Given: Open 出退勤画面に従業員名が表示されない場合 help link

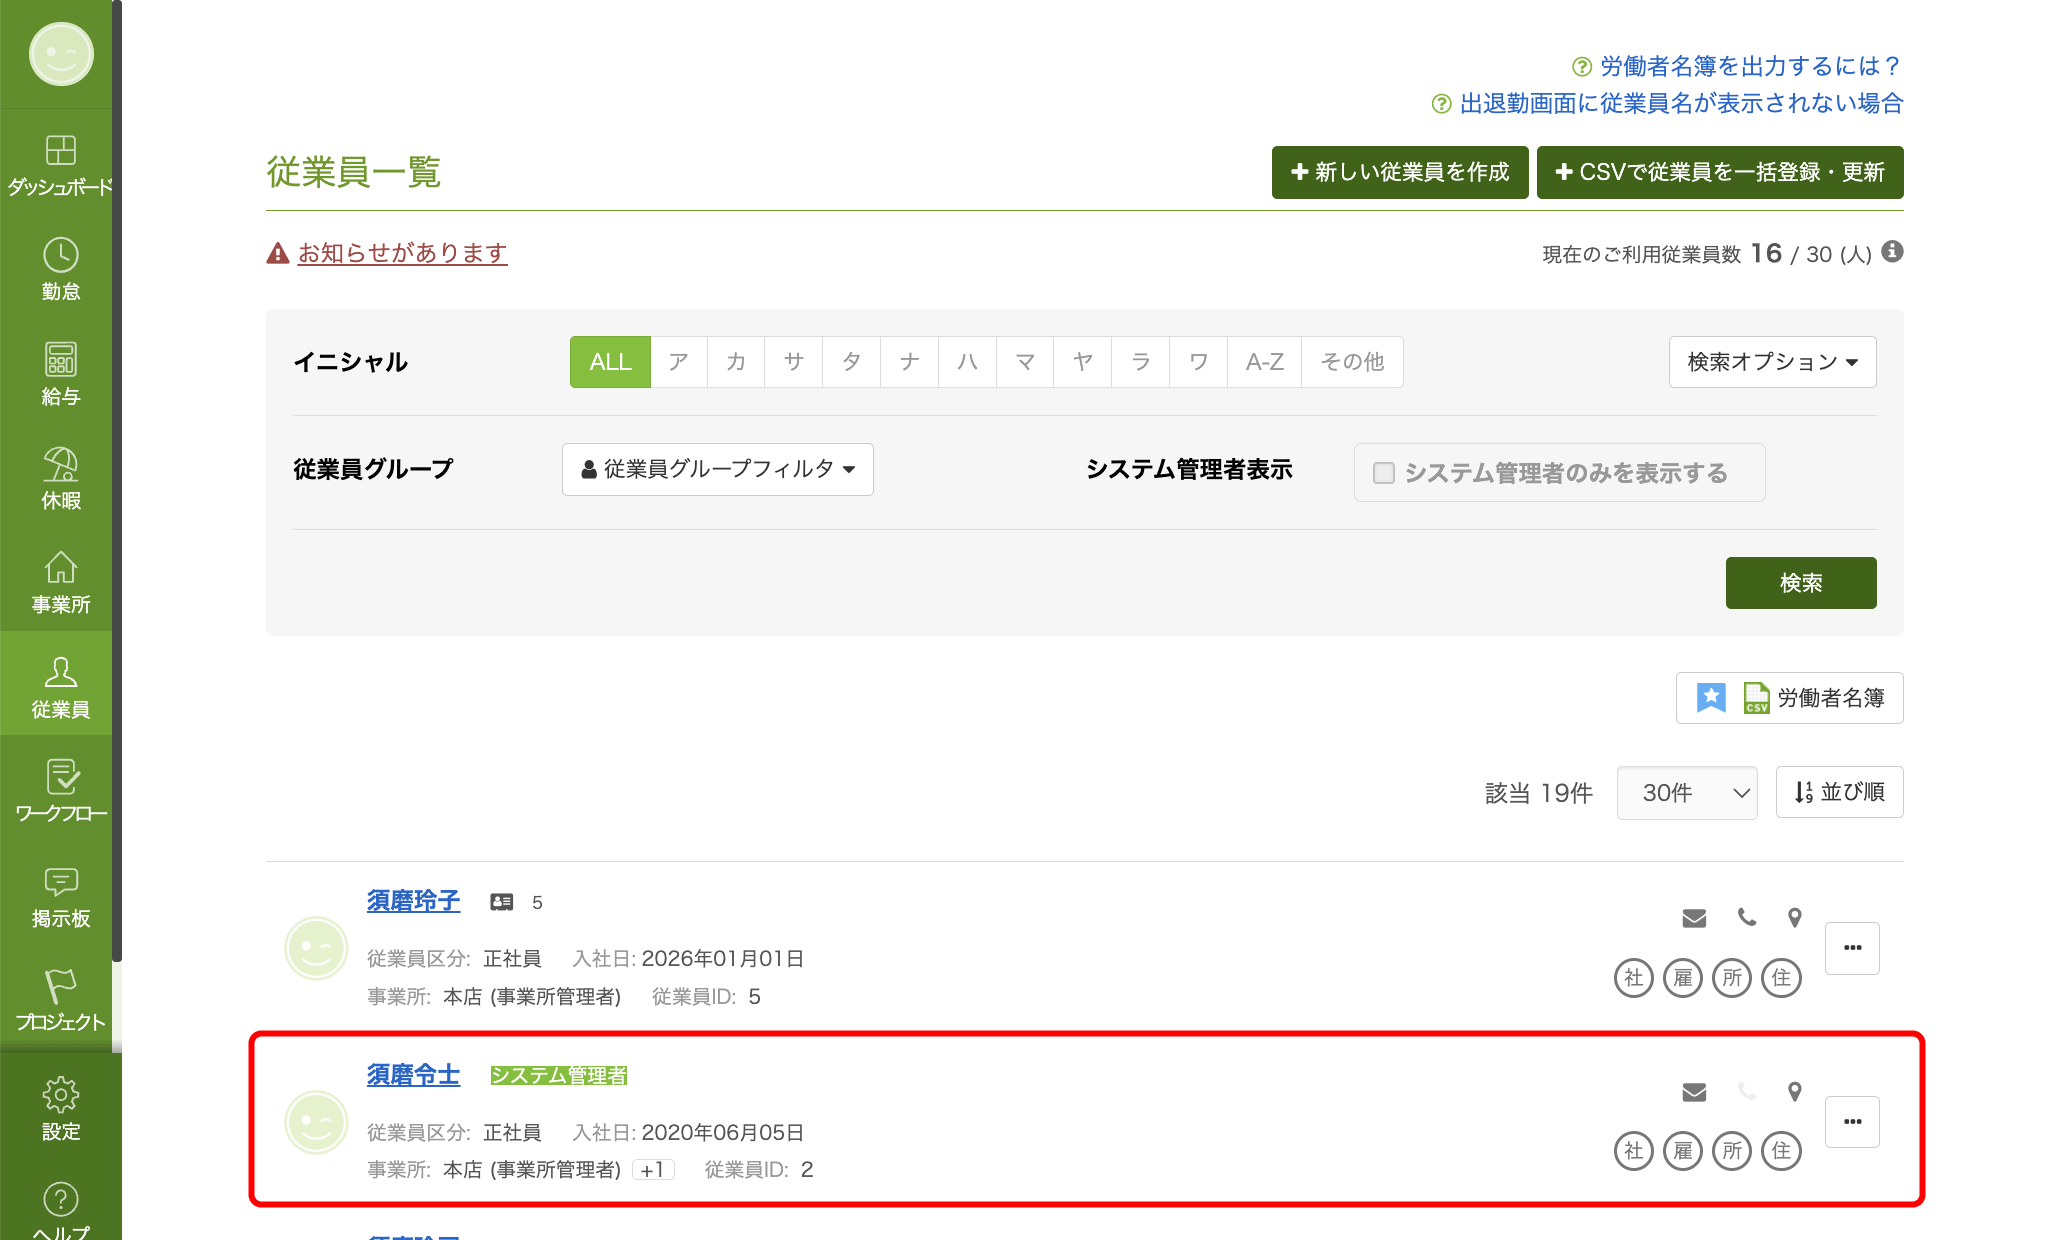Looking at the screenshot, I should [x=1681, y=103].
